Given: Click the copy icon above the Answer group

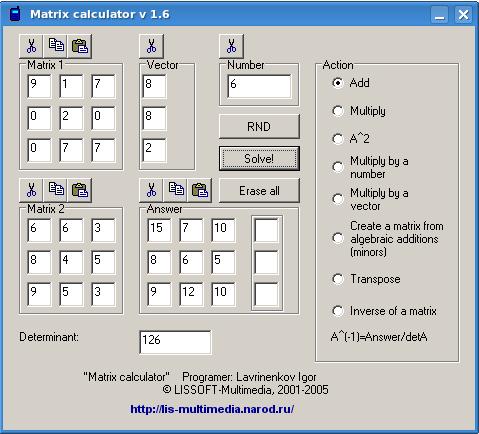Looking at the screenshot, I should (176, 190).
